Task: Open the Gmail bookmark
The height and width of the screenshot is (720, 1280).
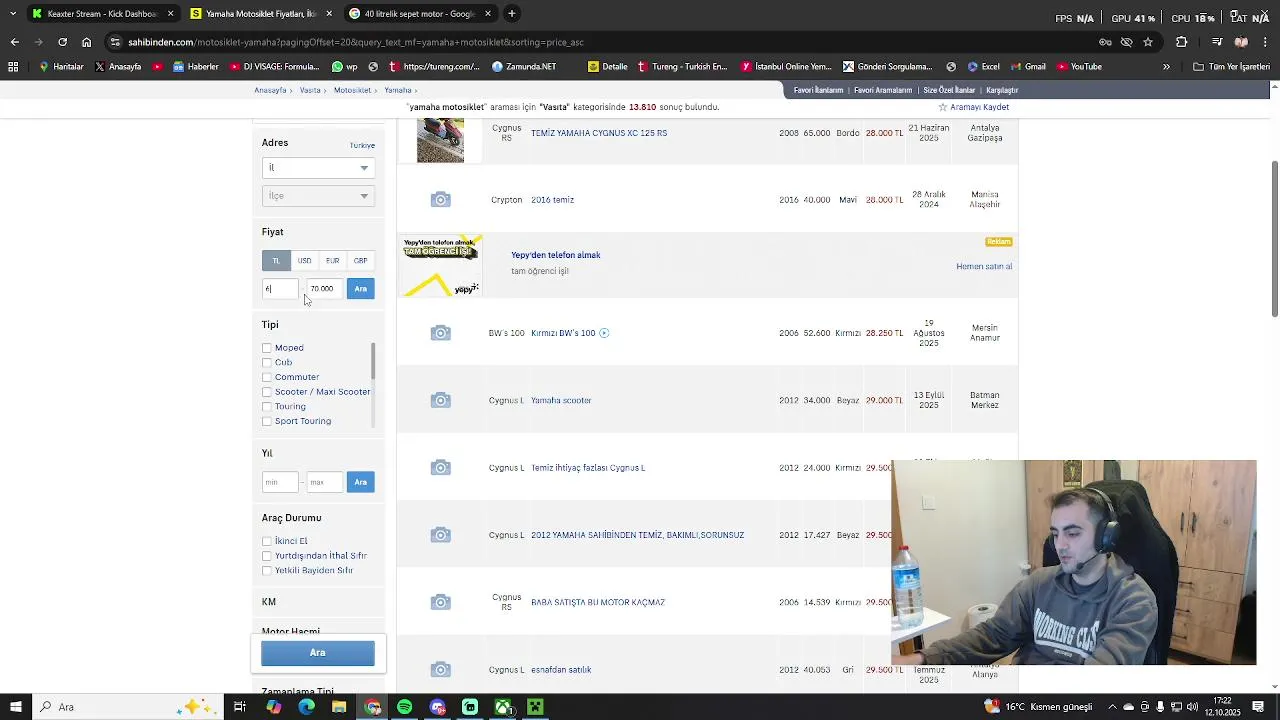Action: pos(1027,67)
